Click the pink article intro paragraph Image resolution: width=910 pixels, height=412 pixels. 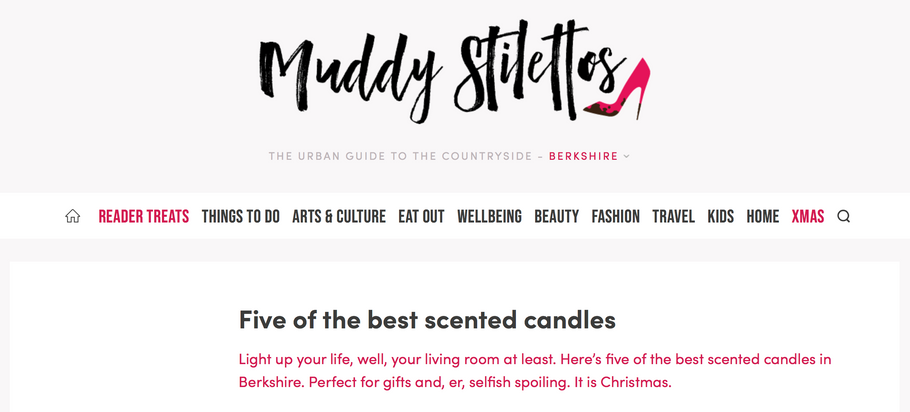(x=535, y=370)
